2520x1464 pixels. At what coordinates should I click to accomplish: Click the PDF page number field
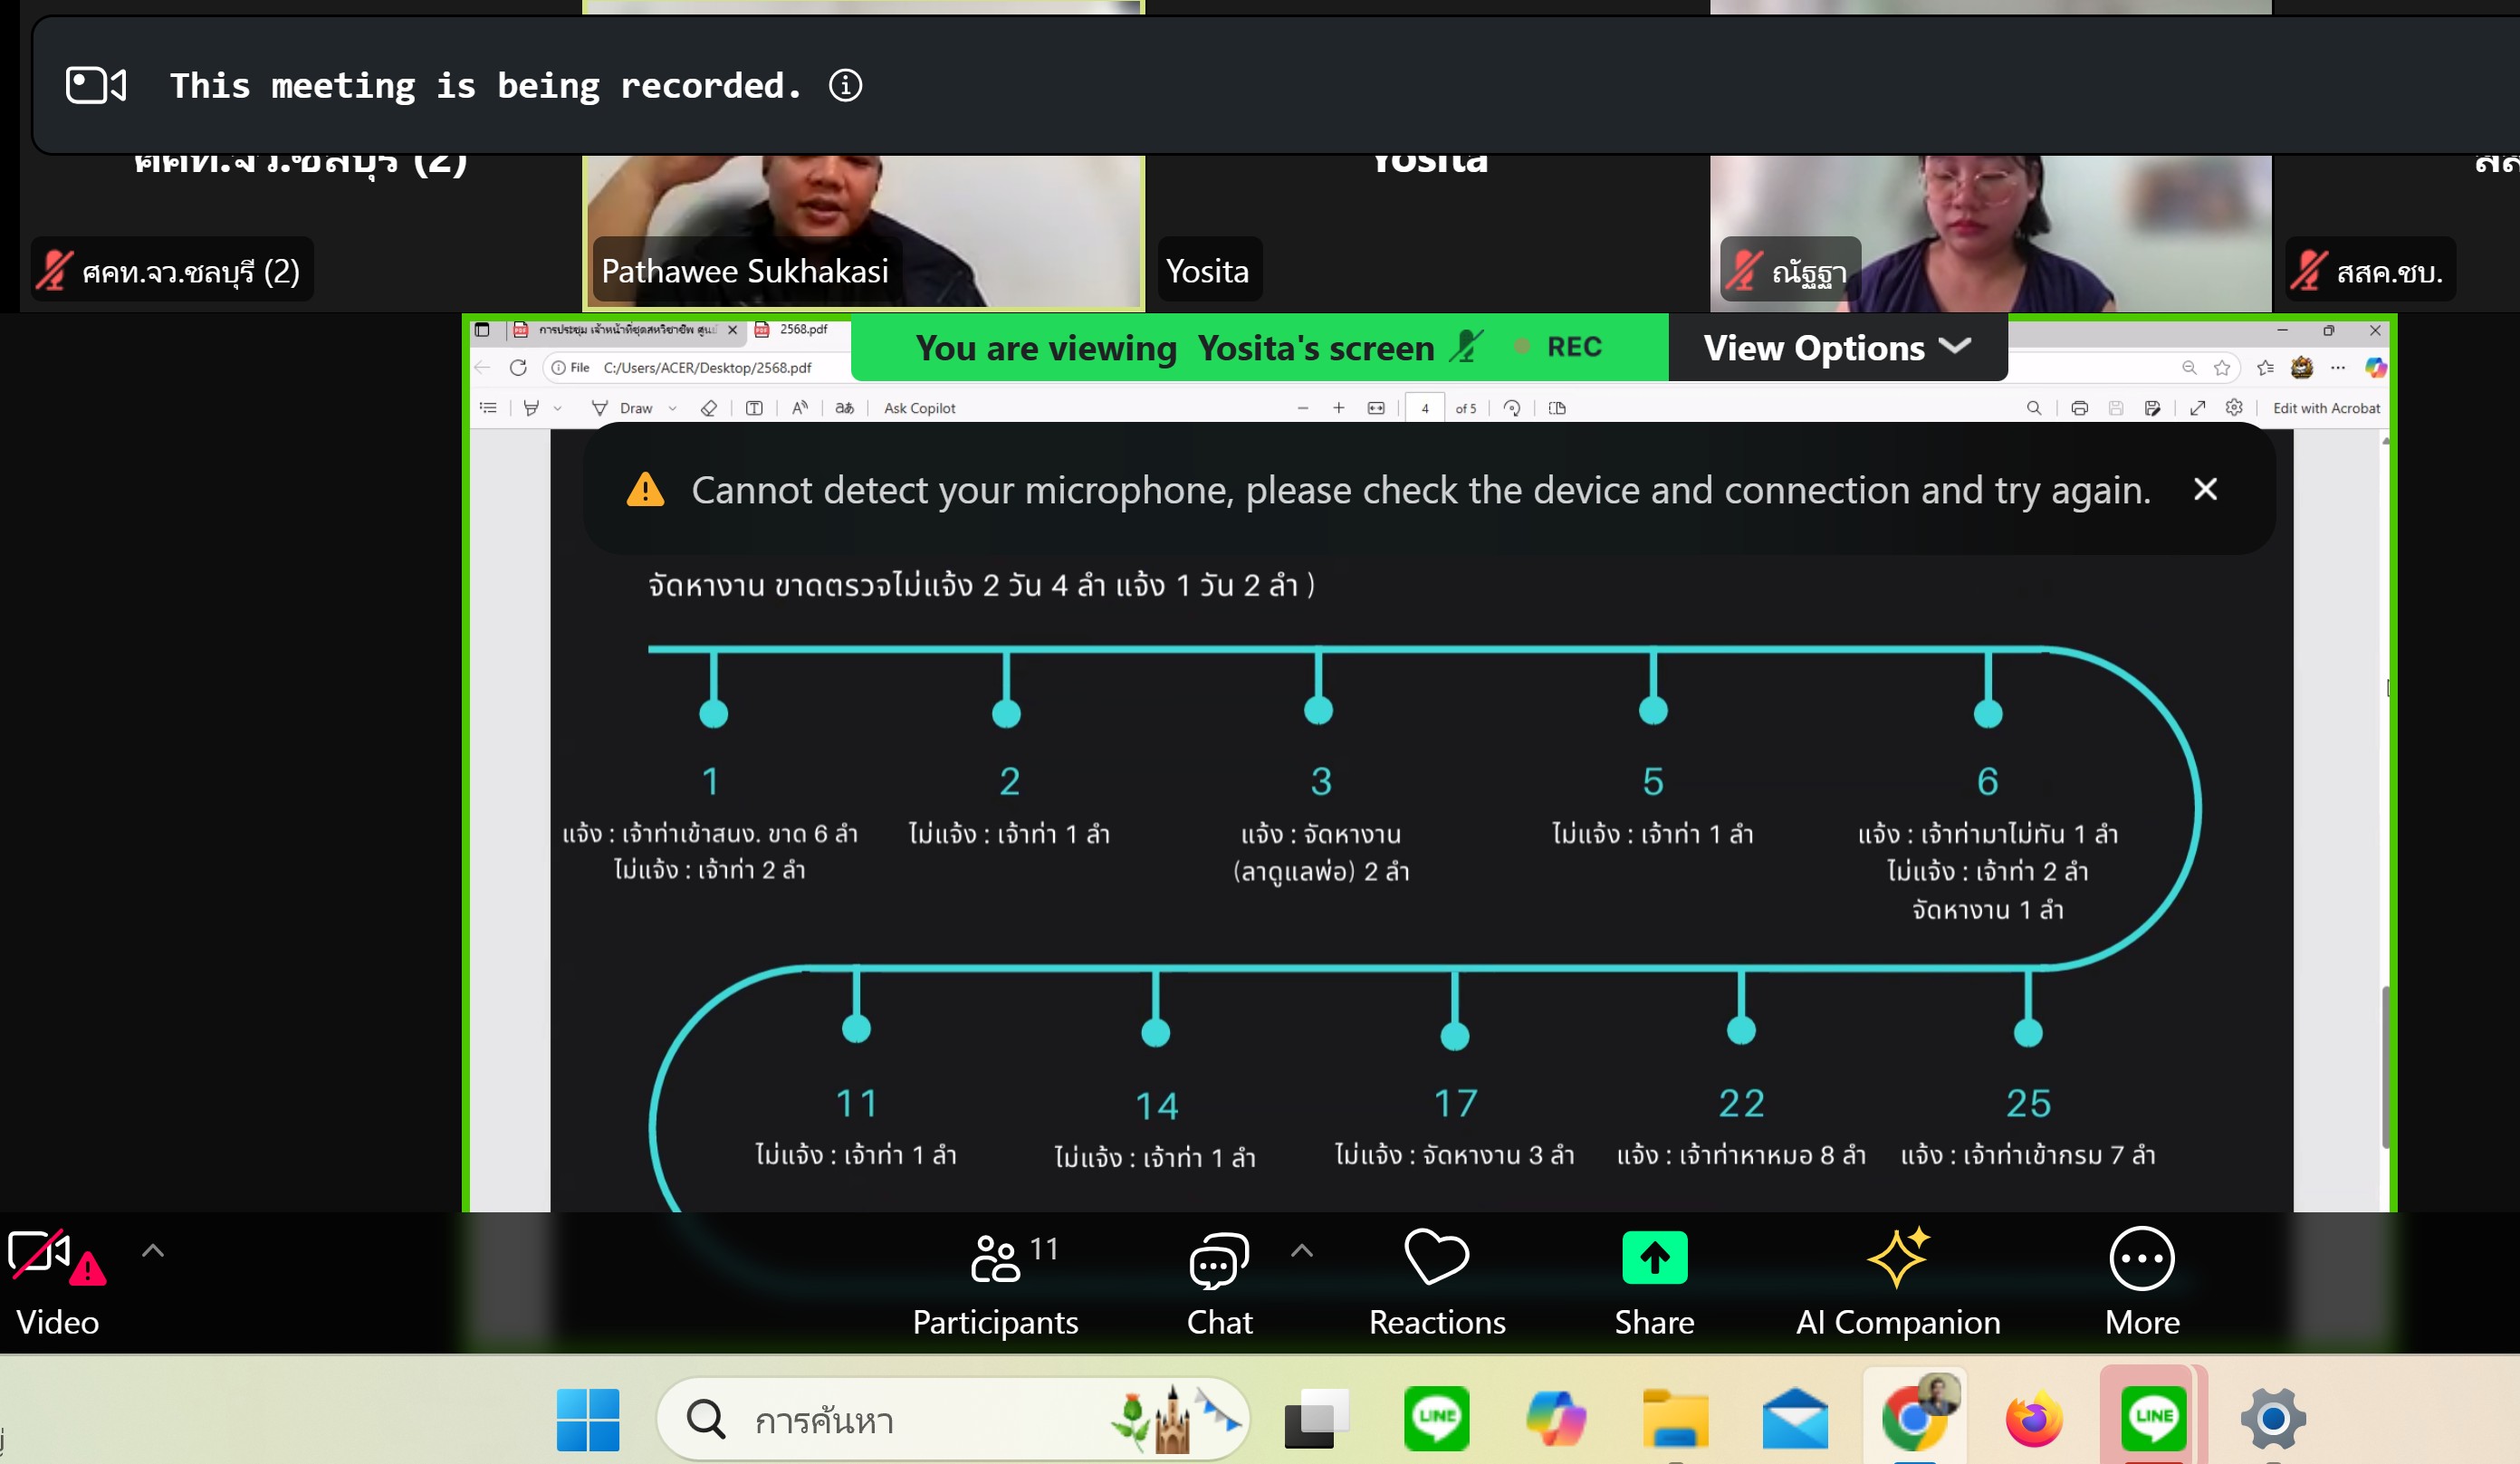point(1425,408)
